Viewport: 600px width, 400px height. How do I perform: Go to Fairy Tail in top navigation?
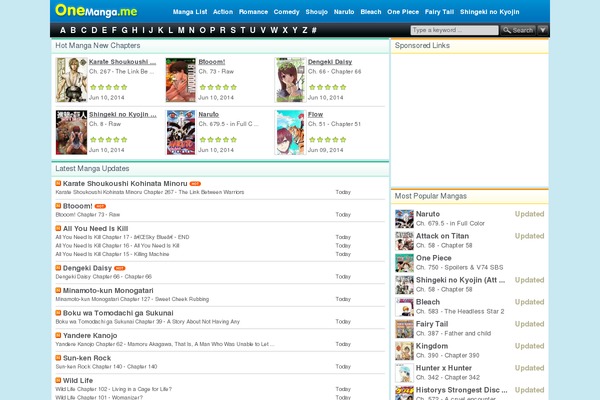[x=439, y=12]
